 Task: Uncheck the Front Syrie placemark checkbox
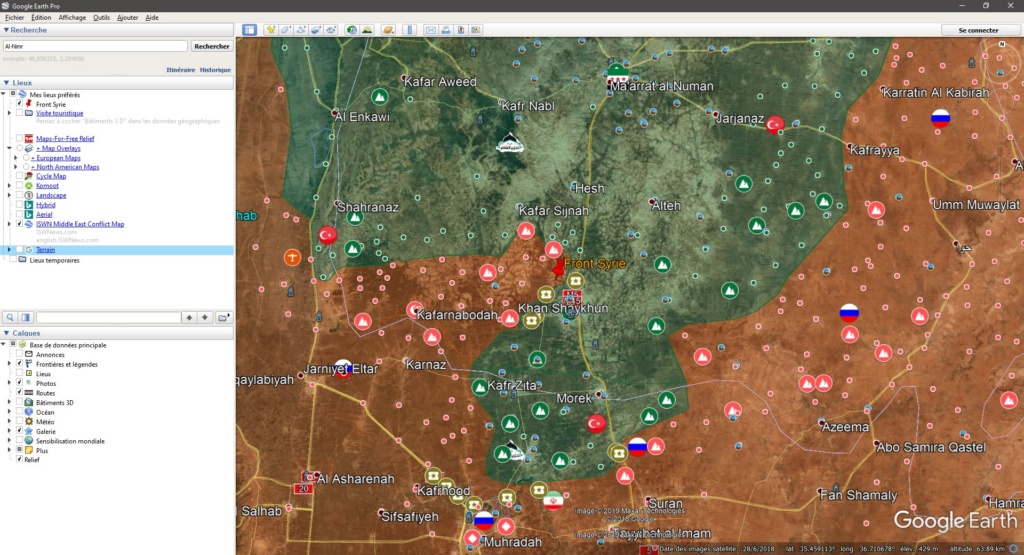click(x=20, y=104)
